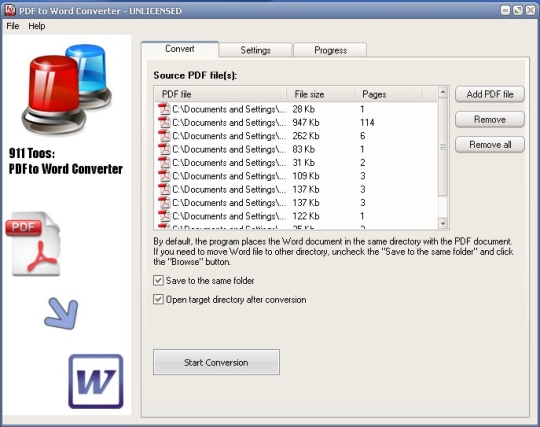
Task: Click the app icon in the title bar
Action: click(x=10, y=10)
